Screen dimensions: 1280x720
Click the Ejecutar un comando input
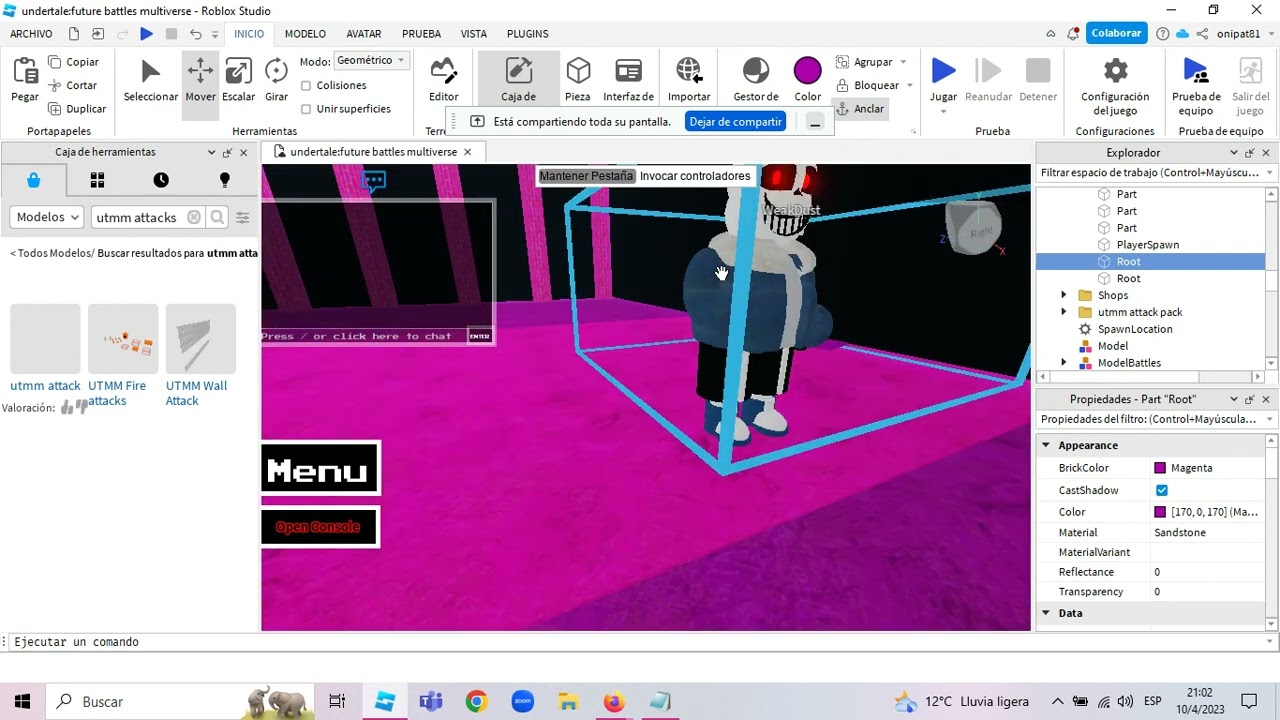click(x=640, y=642)
